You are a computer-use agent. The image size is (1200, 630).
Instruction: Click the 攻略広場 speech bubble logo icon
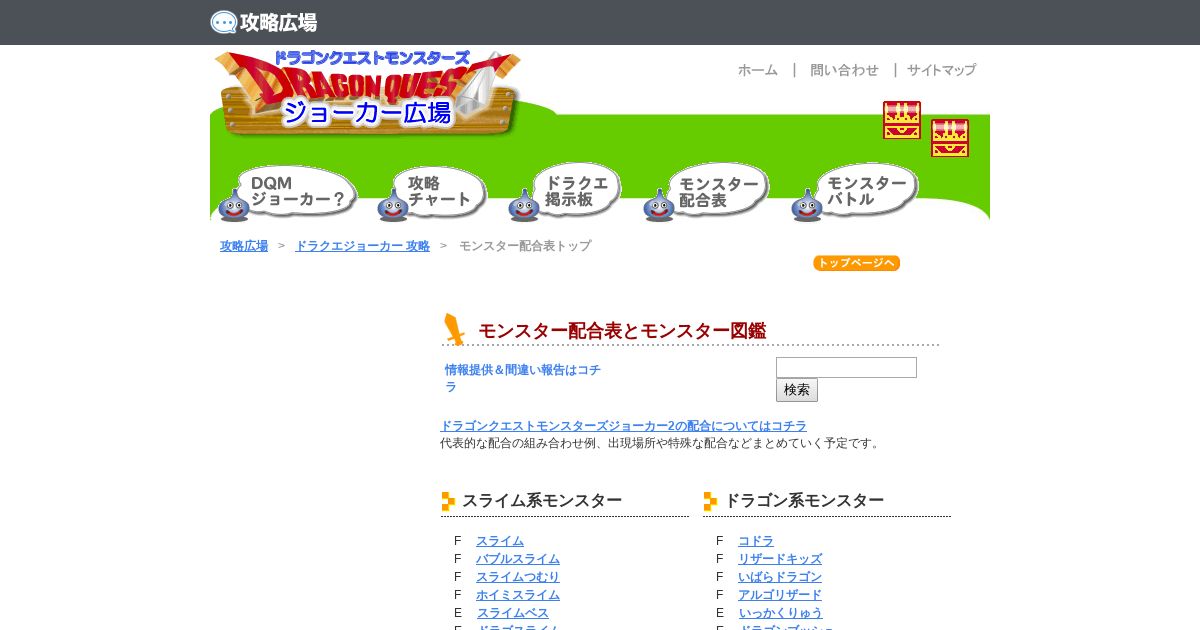[x=224, y=22]
